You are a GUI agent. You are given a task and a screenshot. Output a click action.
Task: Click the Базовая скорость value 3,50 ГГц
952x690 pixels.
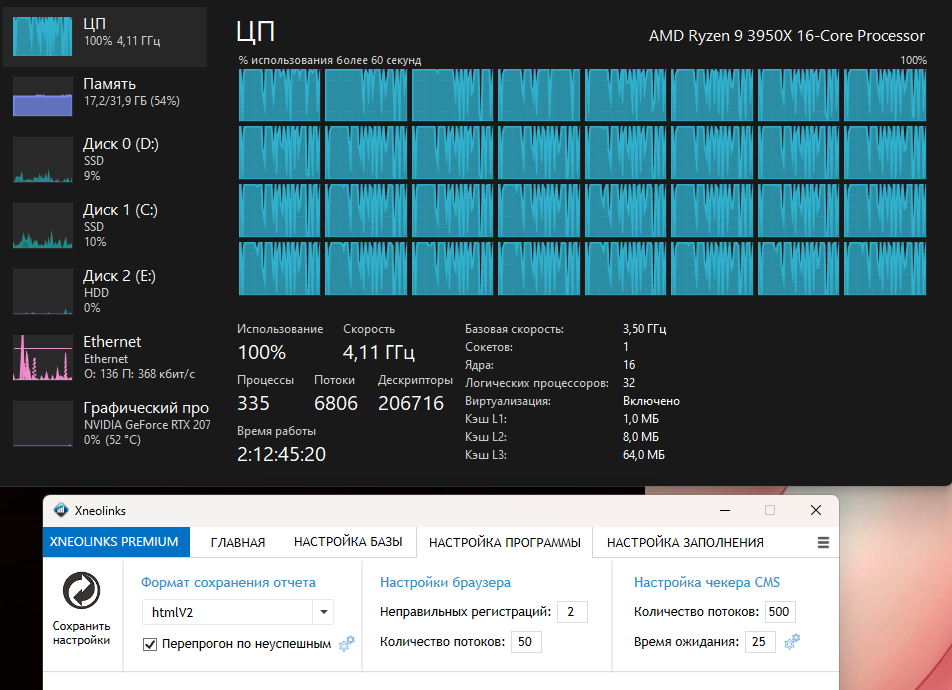tap(644, 329)
